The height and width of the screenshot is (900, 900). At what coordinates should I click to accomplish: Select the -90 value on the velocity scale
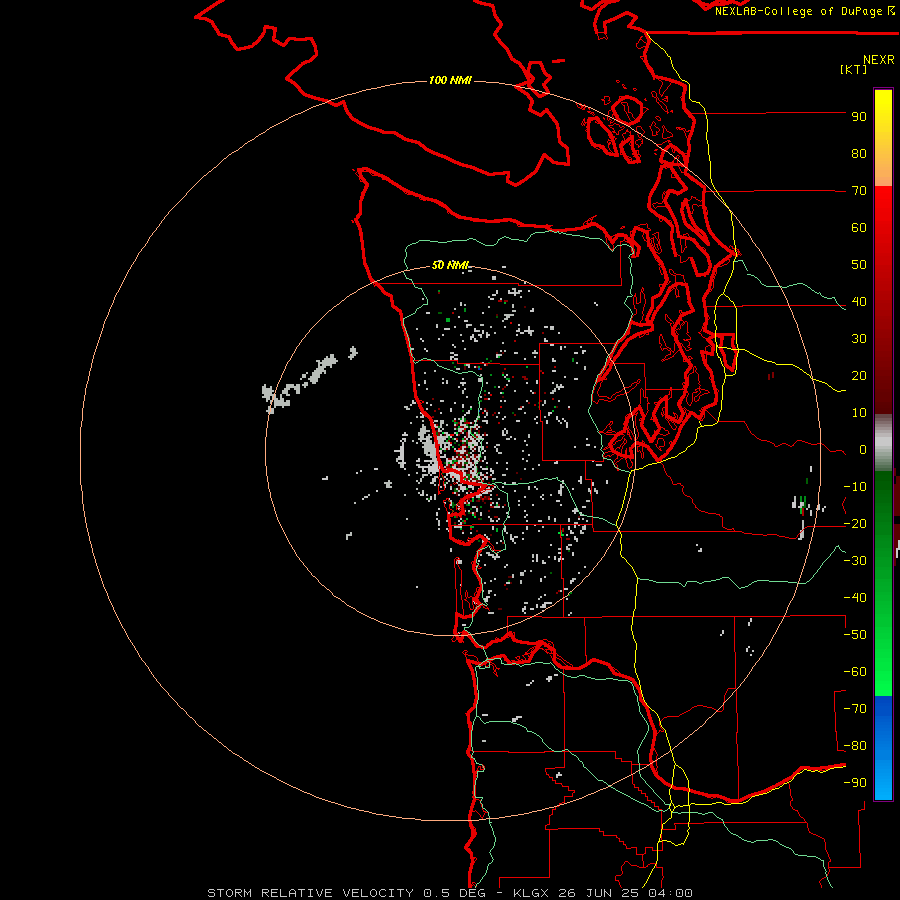(x=855, y=783)
